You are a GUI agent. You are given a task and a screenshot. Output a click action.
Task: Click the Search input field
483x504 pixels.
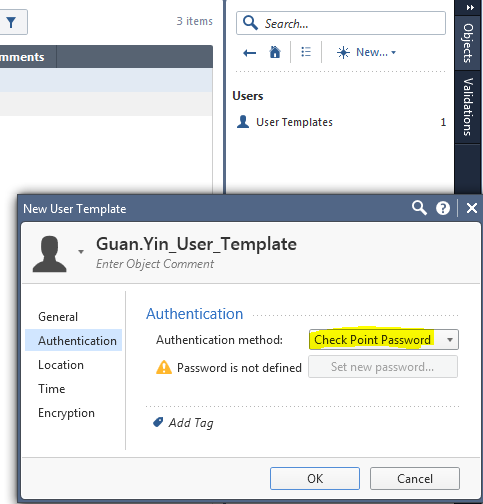(341, 23)
